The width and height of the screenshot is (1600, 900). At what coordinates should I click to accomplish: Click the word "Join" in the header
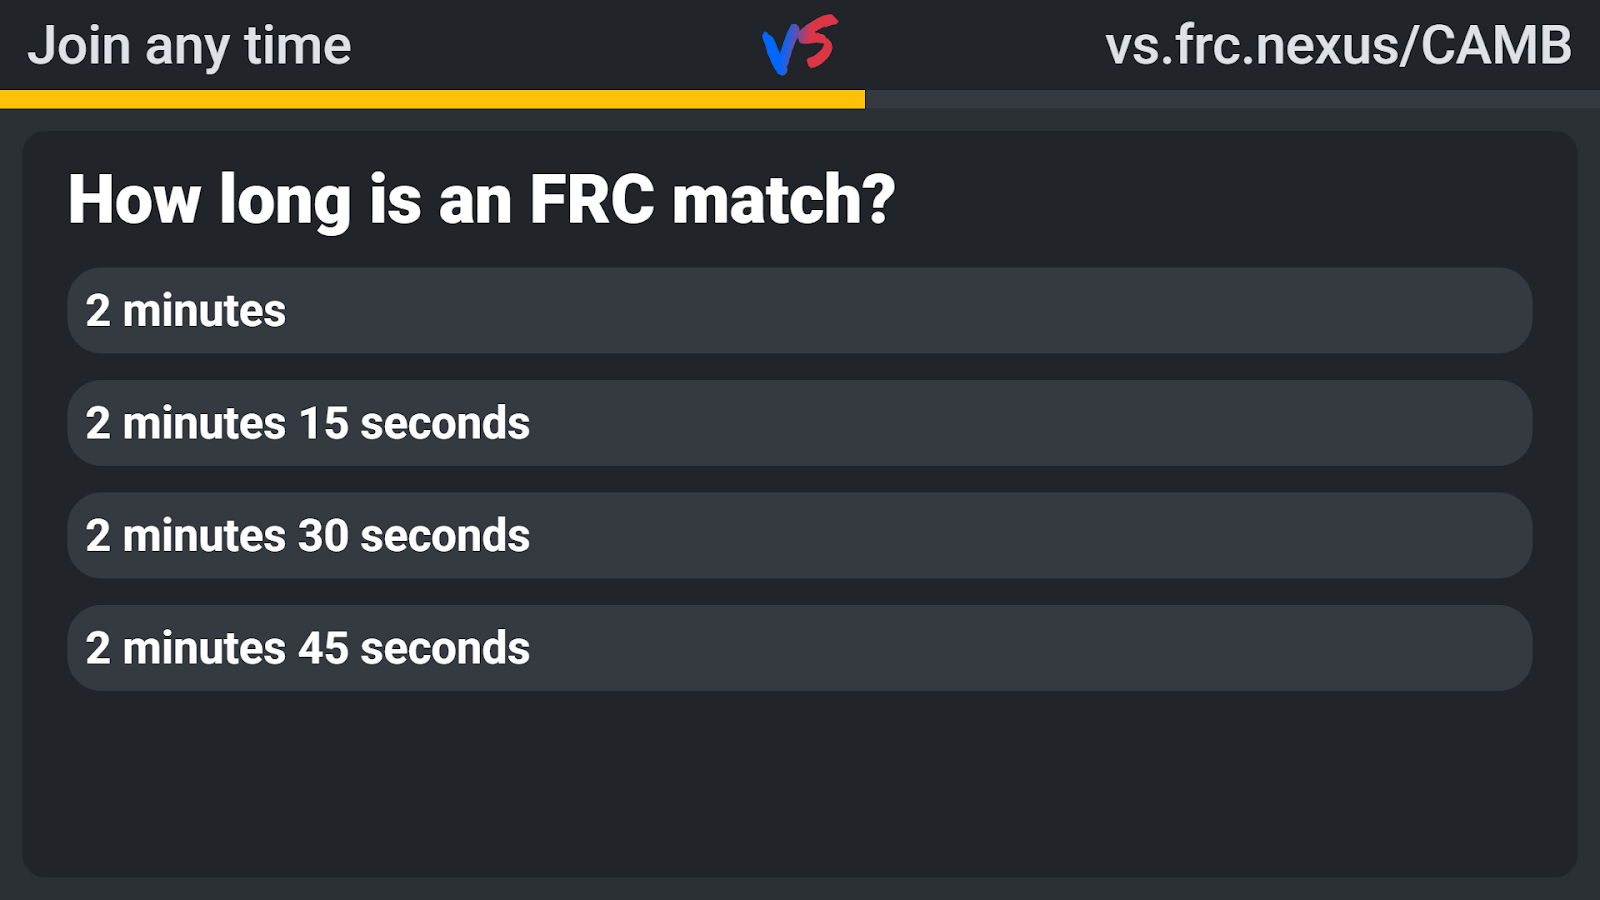coord(79,46)
